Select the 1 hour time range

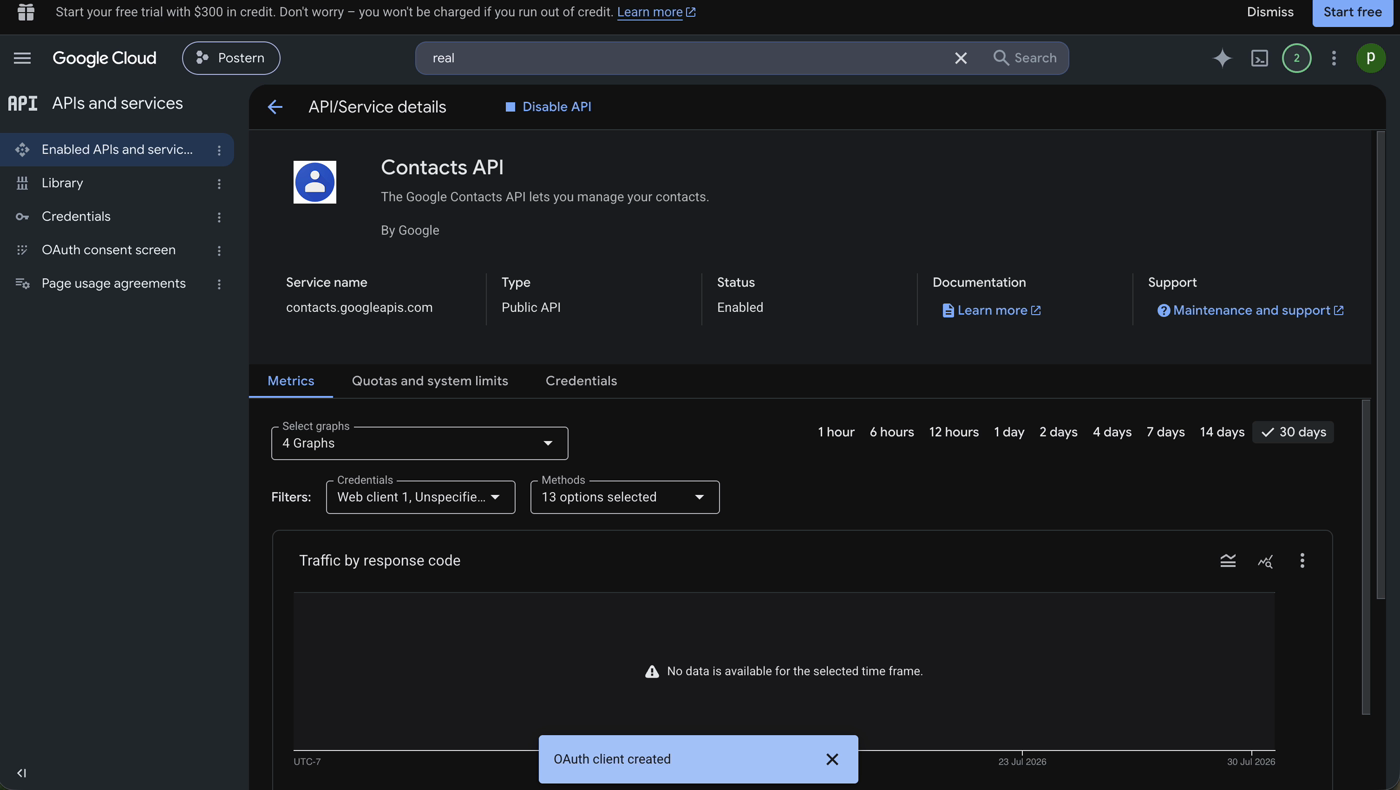point(836,432)
